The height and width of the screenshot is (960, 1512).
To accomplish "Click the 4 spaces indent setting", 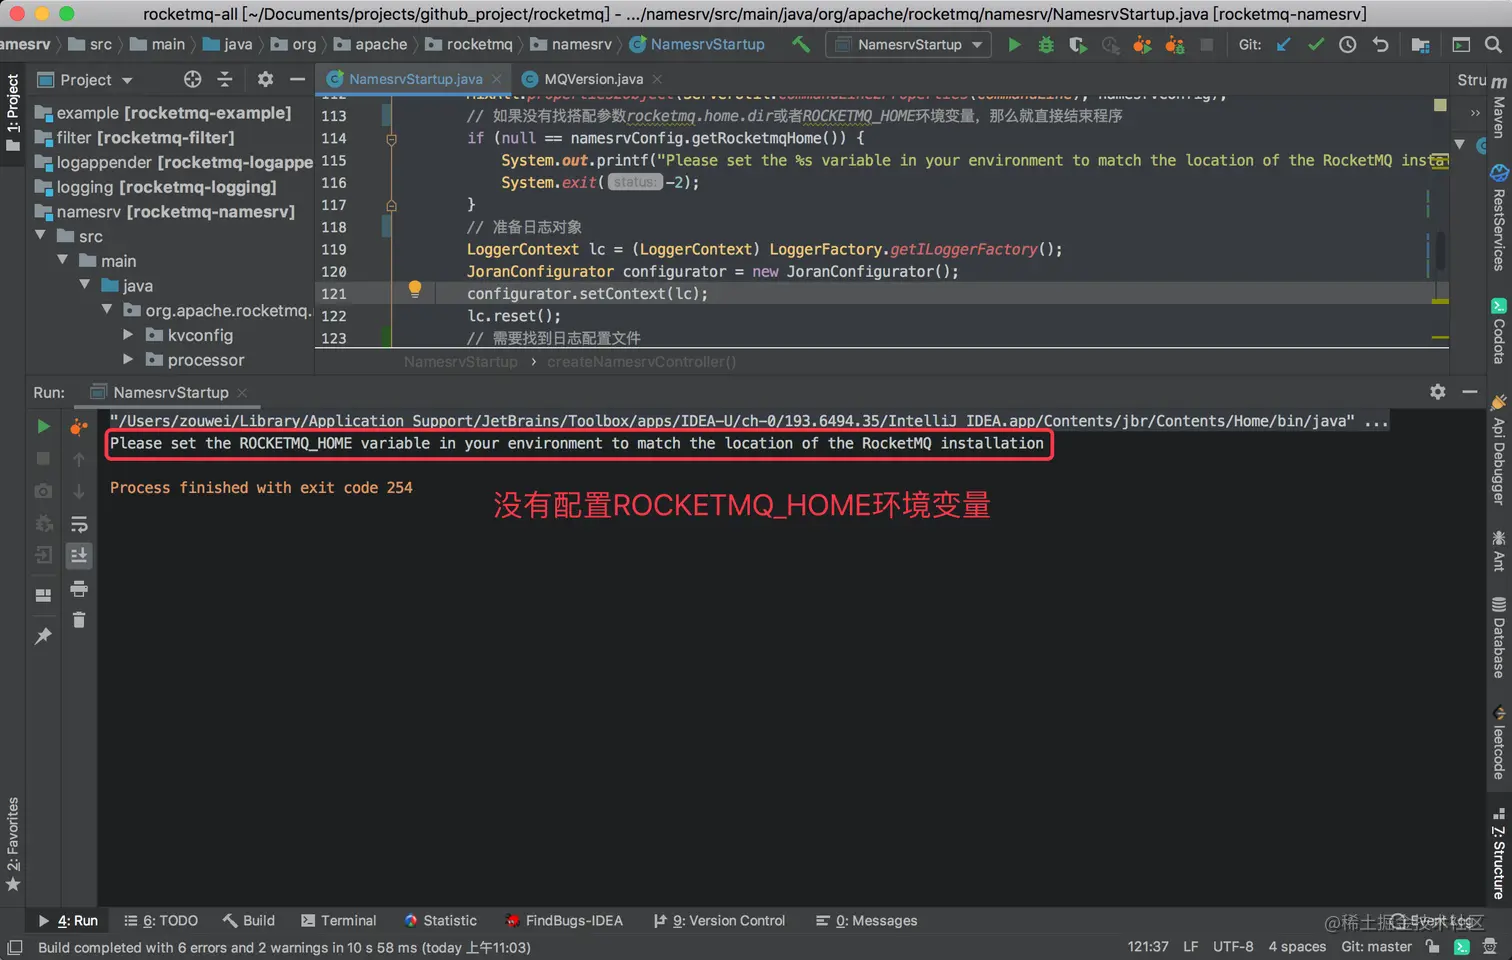I will [1297, 947].
